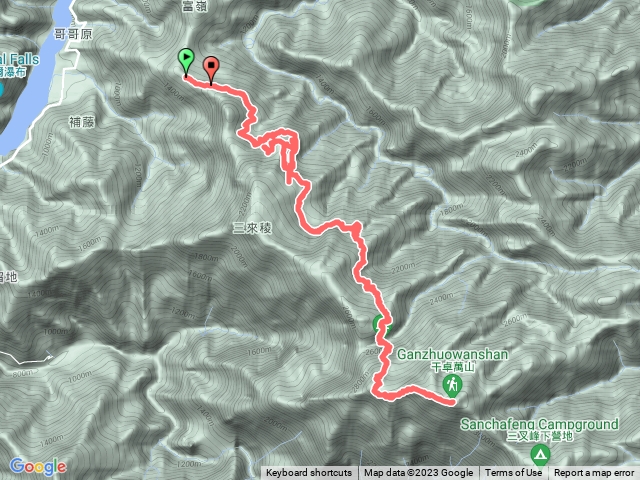Click Map data ©2023 Google text
640x480 pixels.
pyautogui.click(x=419, y=473)
